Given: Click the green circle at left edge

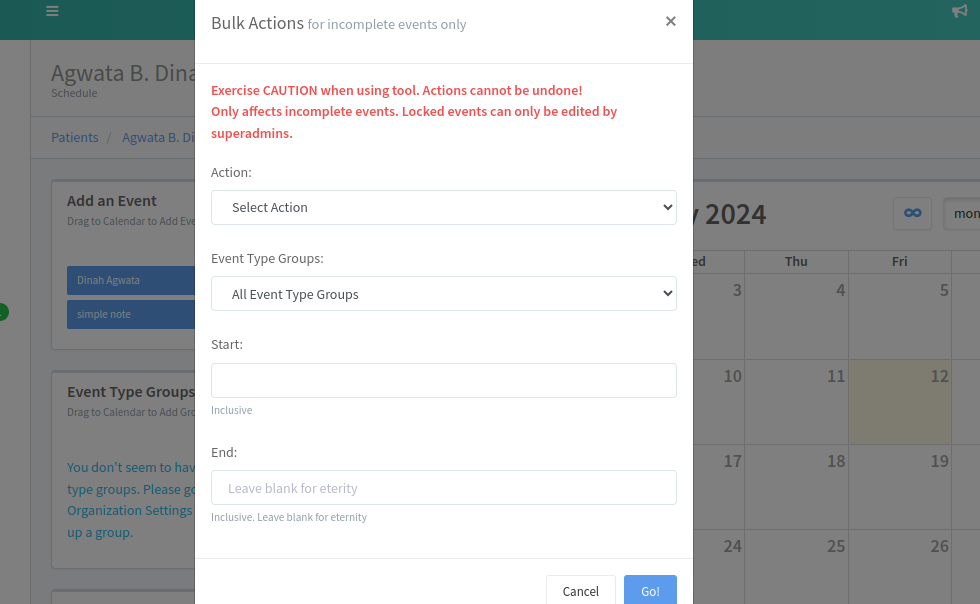Looking at the screenshot, I should point(3,312).
